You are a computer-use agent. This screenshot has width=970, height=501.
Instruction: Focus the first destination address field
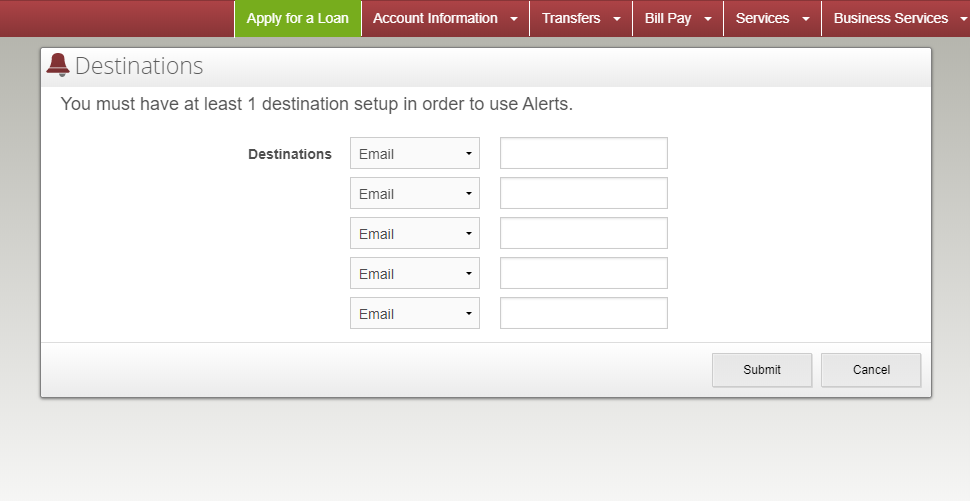tap(583, 153)
